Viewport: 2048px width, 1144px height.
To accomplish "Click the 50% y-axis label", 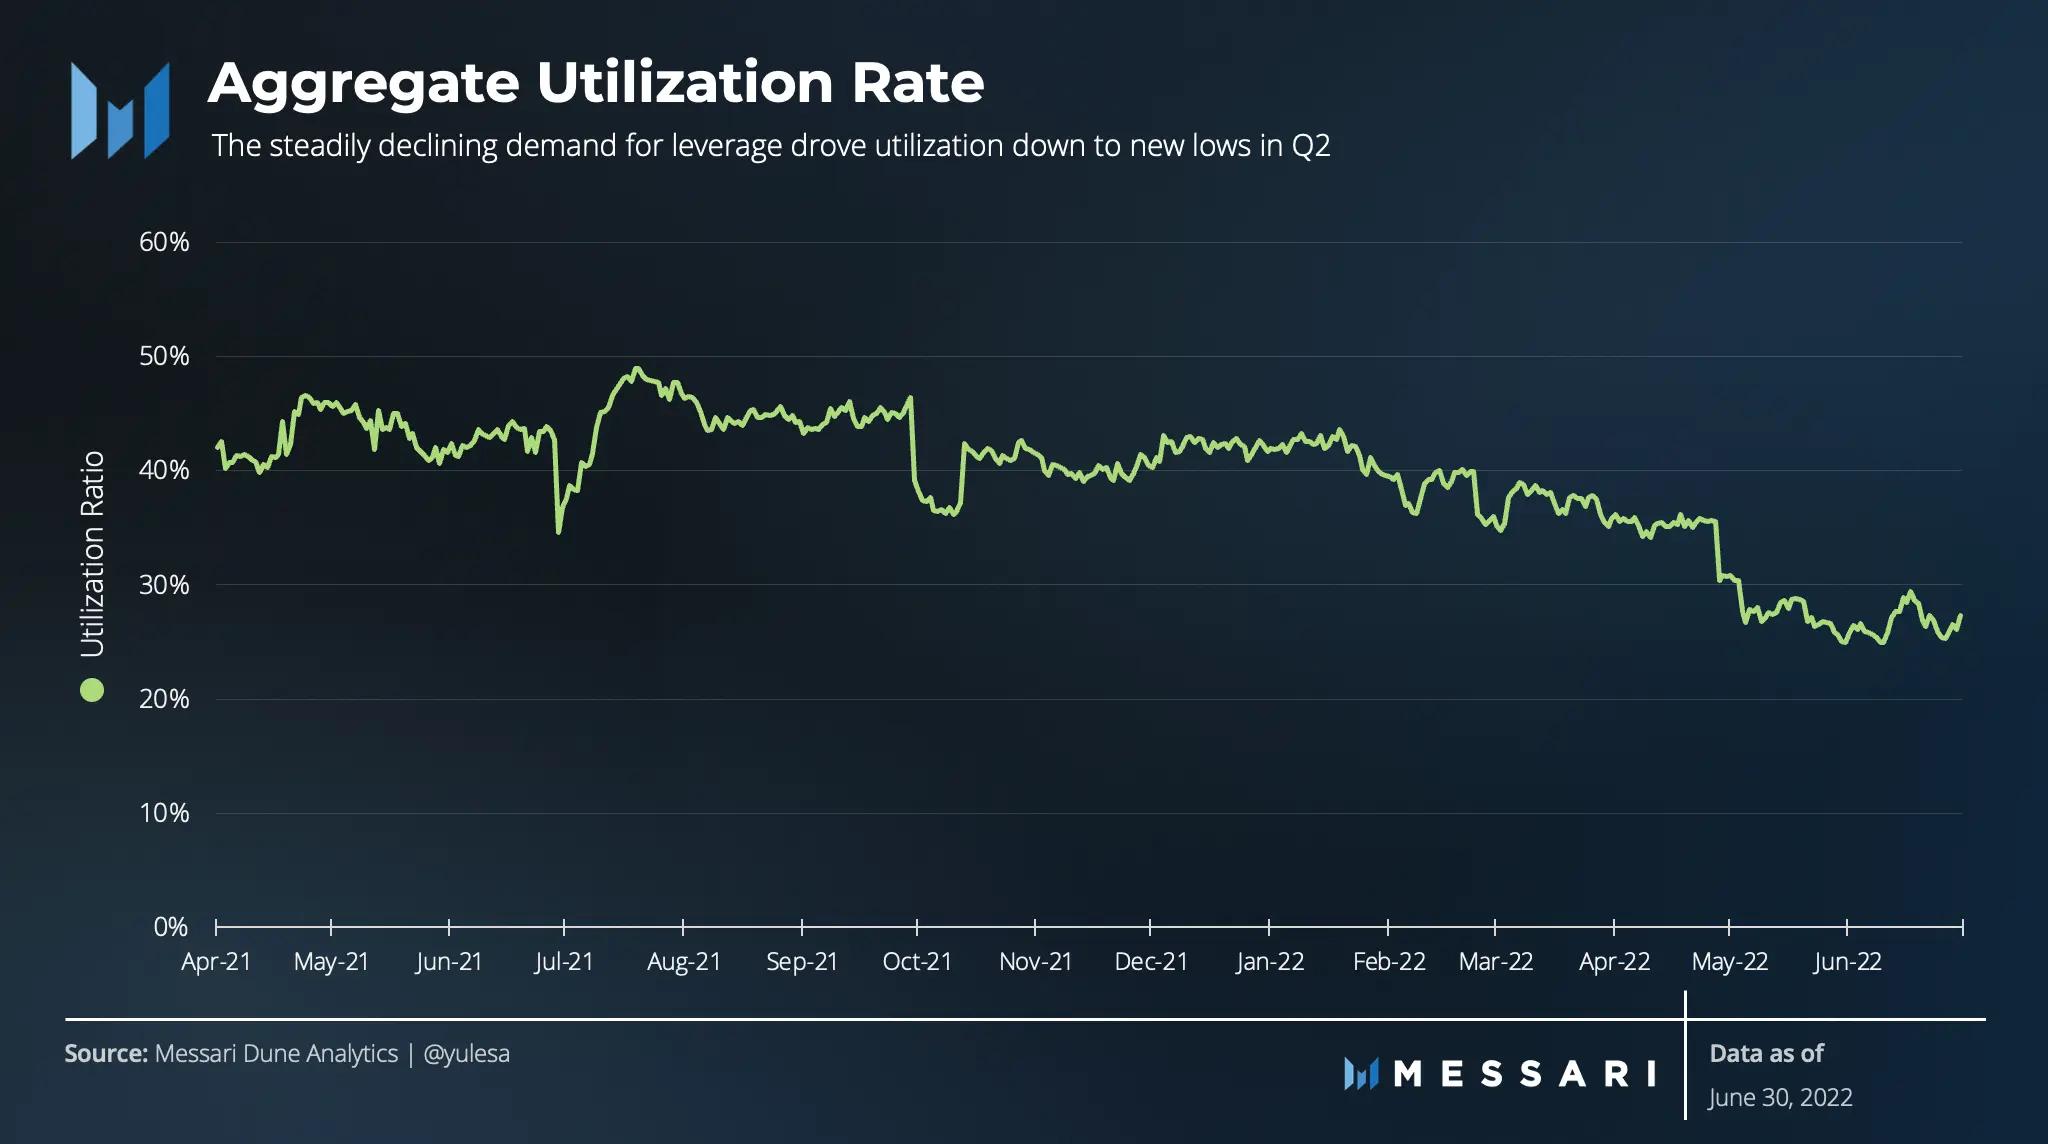I will point(164,356).
